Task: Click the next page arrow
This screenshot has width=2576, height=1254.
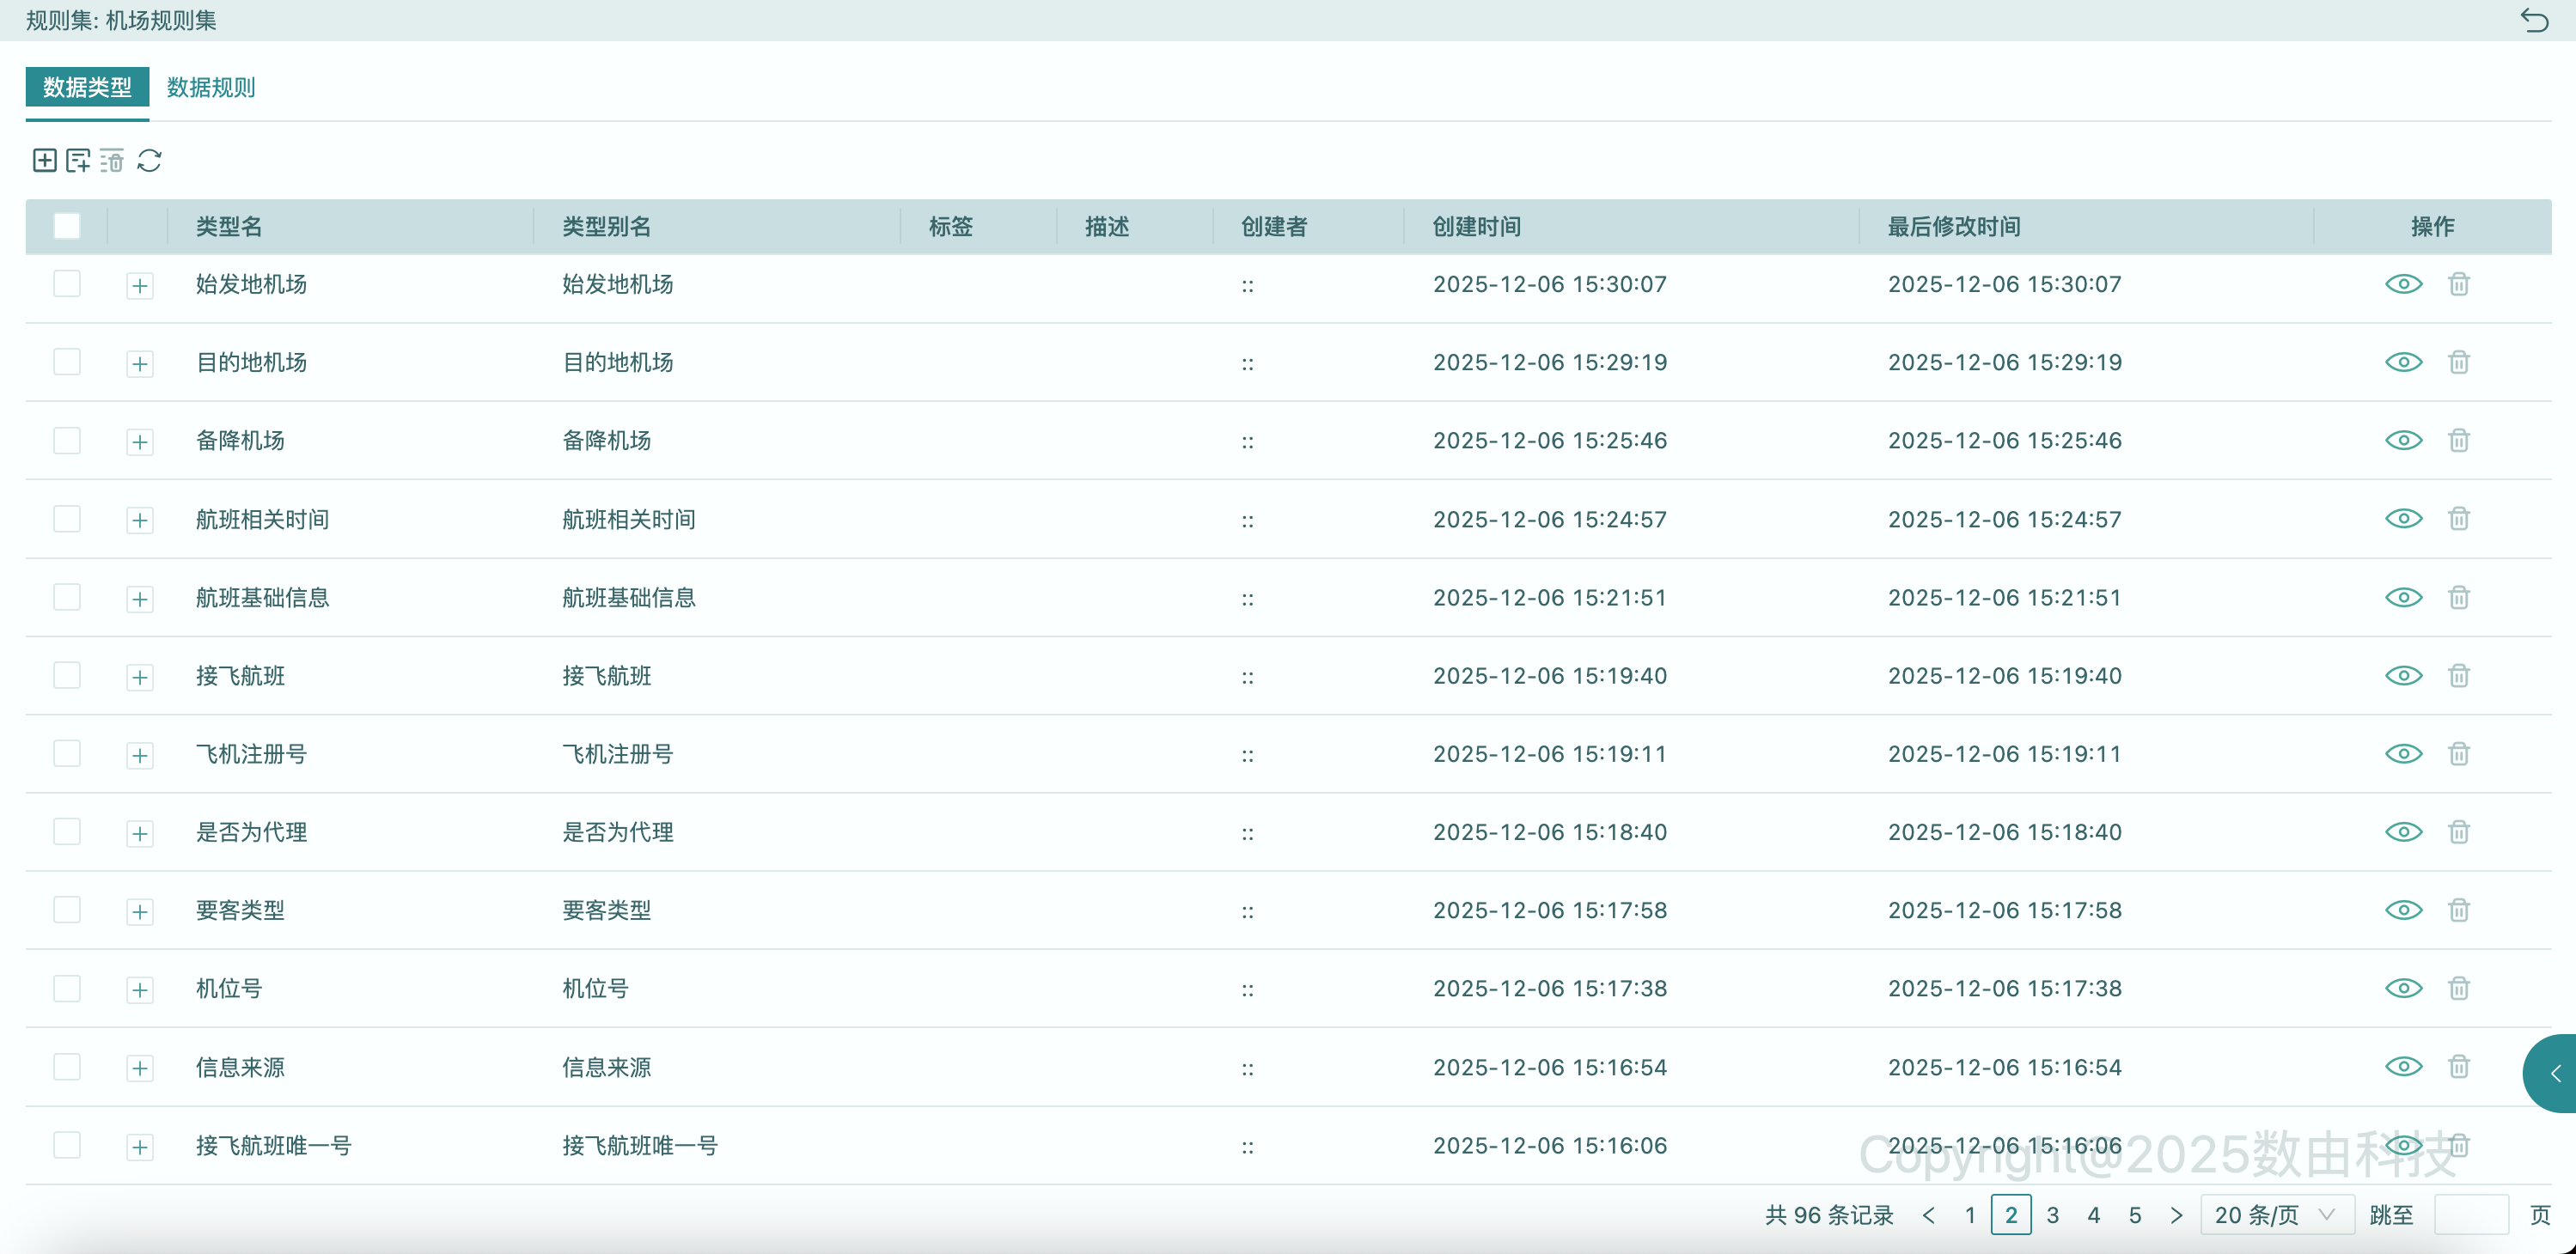Action: coord(2176,1215)
